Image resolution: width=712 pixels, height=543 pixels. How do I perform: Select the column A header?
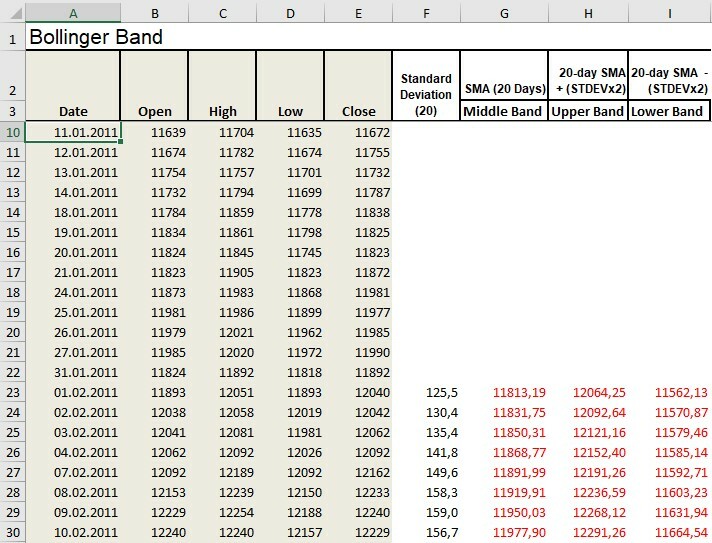point(73,13)
